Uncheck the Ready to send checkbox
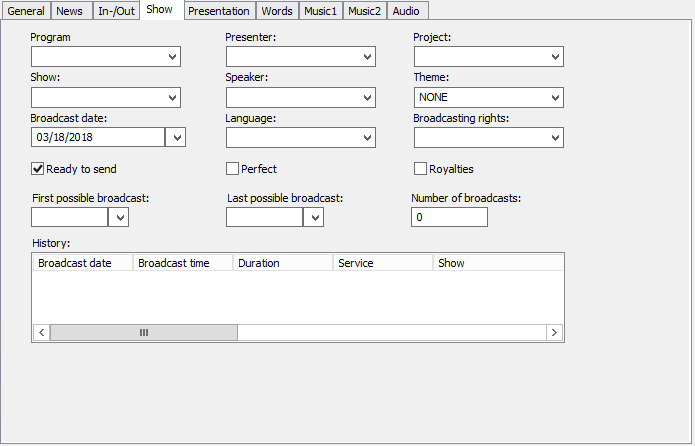 39,169
